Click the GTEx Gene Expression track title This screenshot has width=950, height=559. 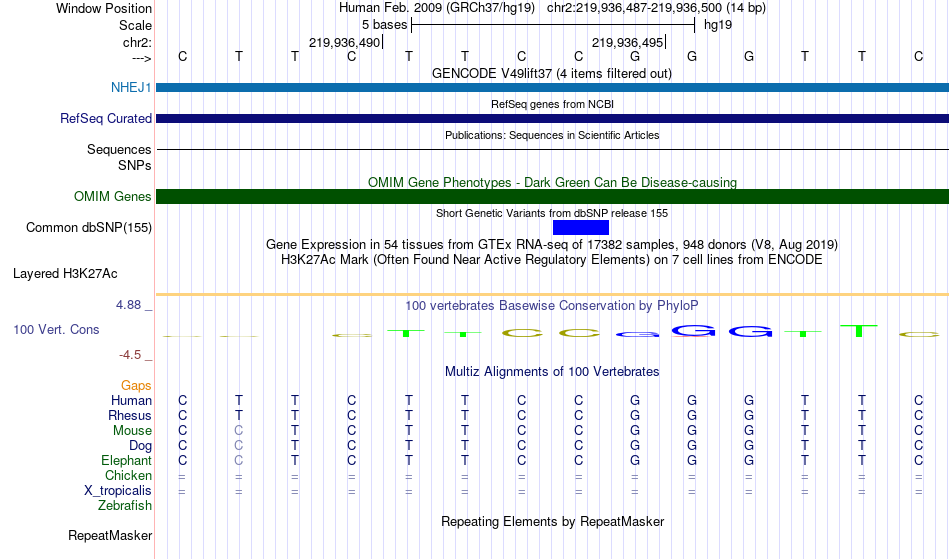552,245
